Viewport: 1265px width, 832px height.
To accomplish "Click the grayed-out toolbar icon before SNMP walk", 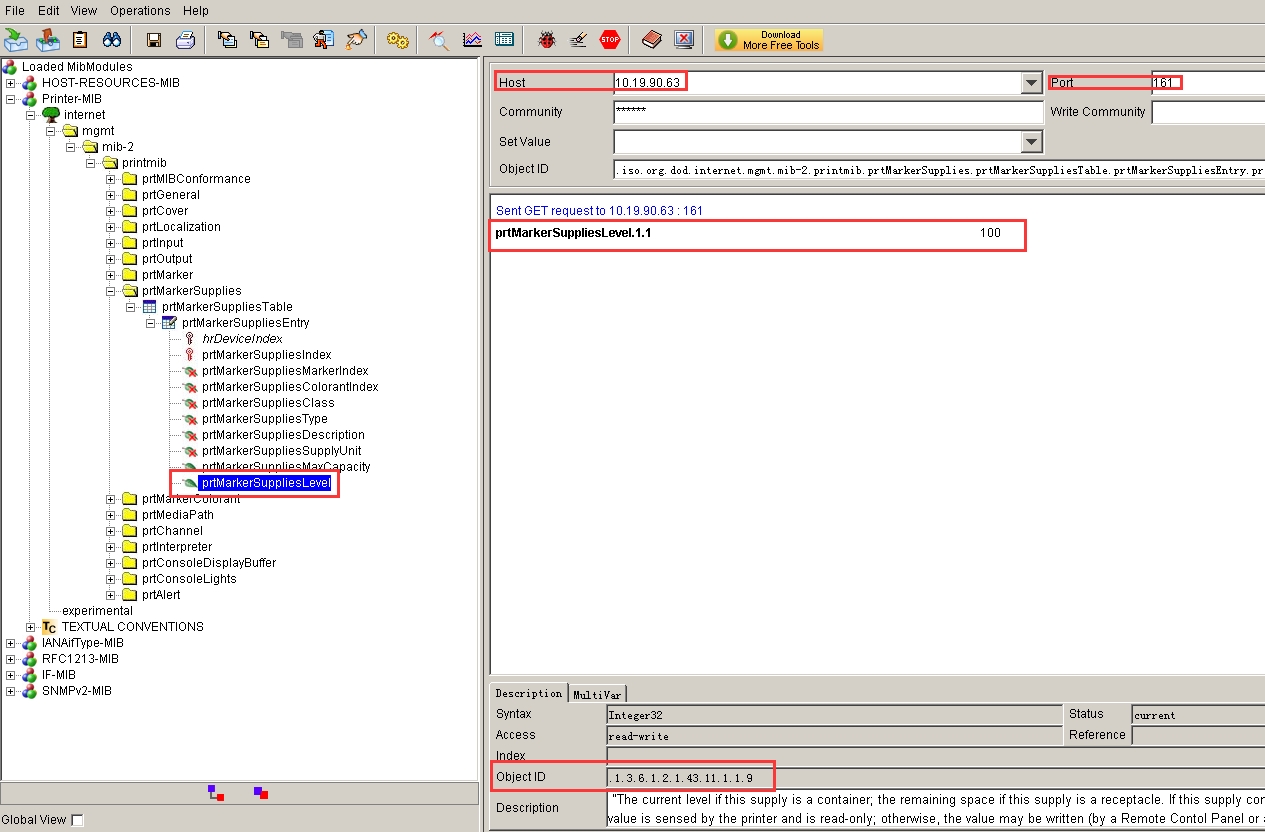I will (291, 40).
